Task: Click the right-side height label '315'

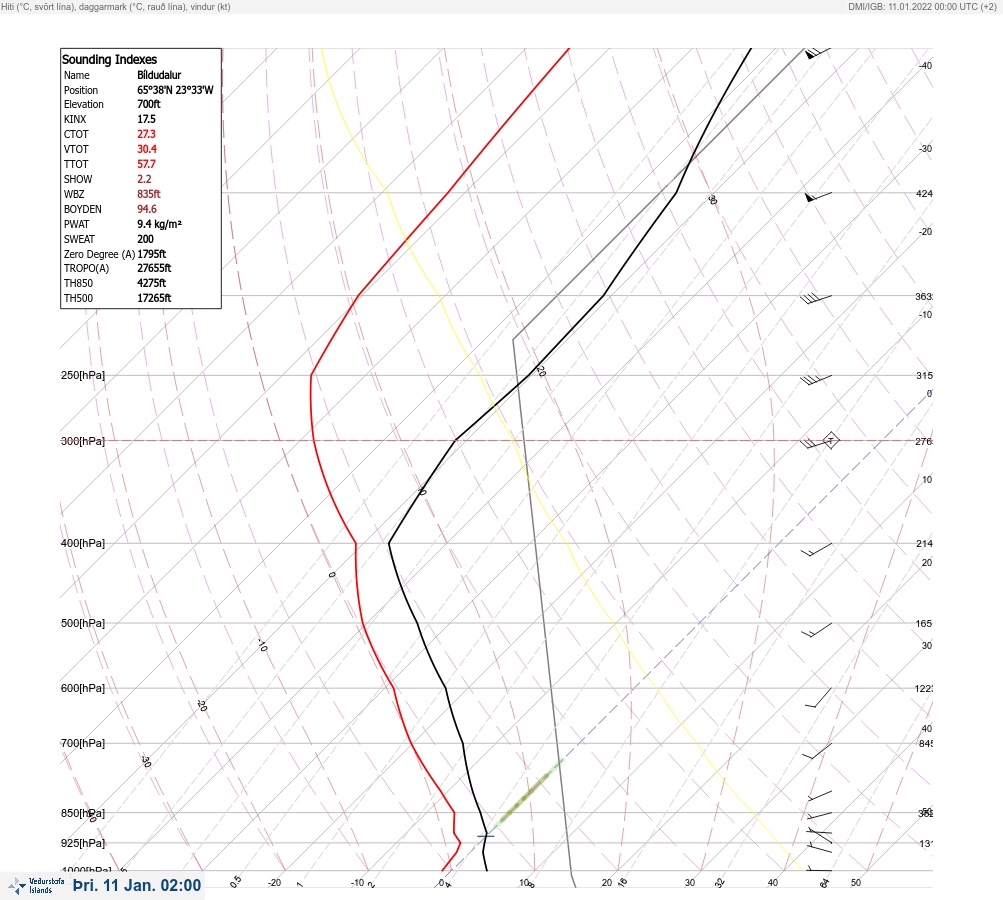Action: [924, 375]
